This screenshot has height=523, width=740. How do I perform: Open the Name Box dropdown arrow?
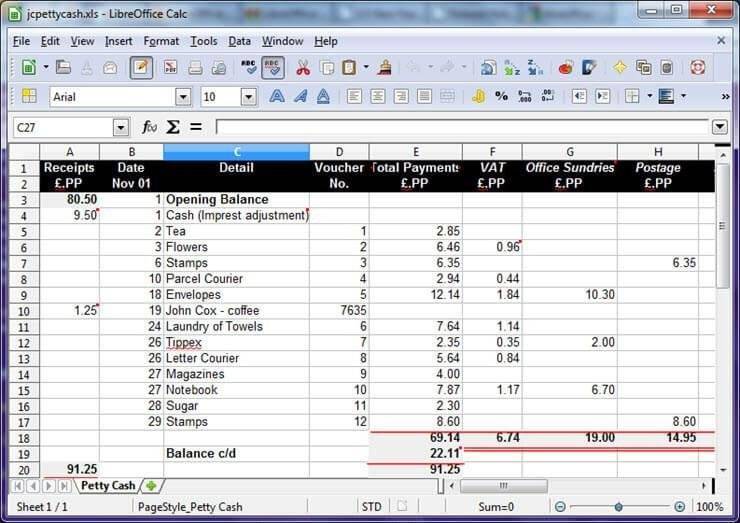(121, 127)
